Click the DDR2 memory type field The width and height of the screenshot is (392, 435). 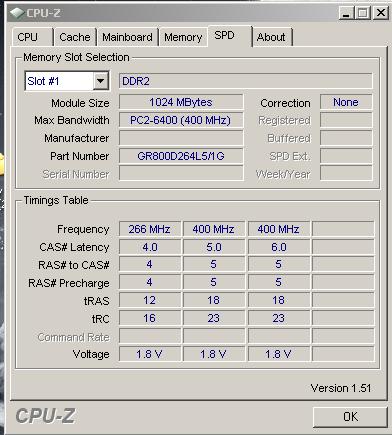pyautogui.click(x=245, y=81)
